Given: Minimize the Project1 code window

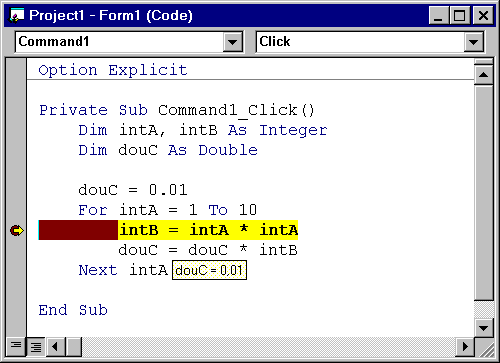Looking at the screenshot, I should tap(438, 15).
